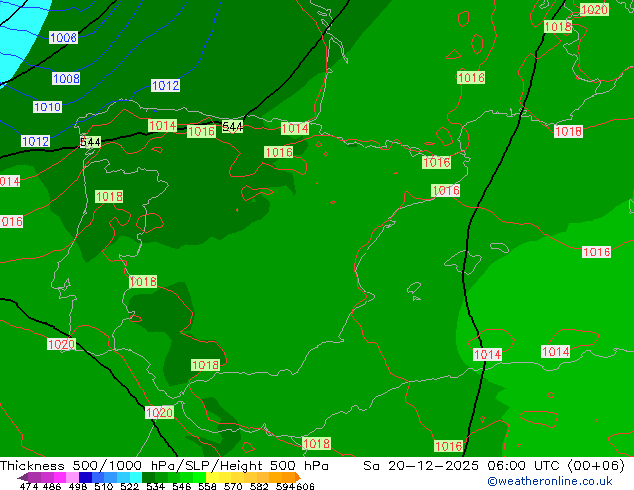Pick the dark purple legend swatch above 474

click(x=23, y=477)
